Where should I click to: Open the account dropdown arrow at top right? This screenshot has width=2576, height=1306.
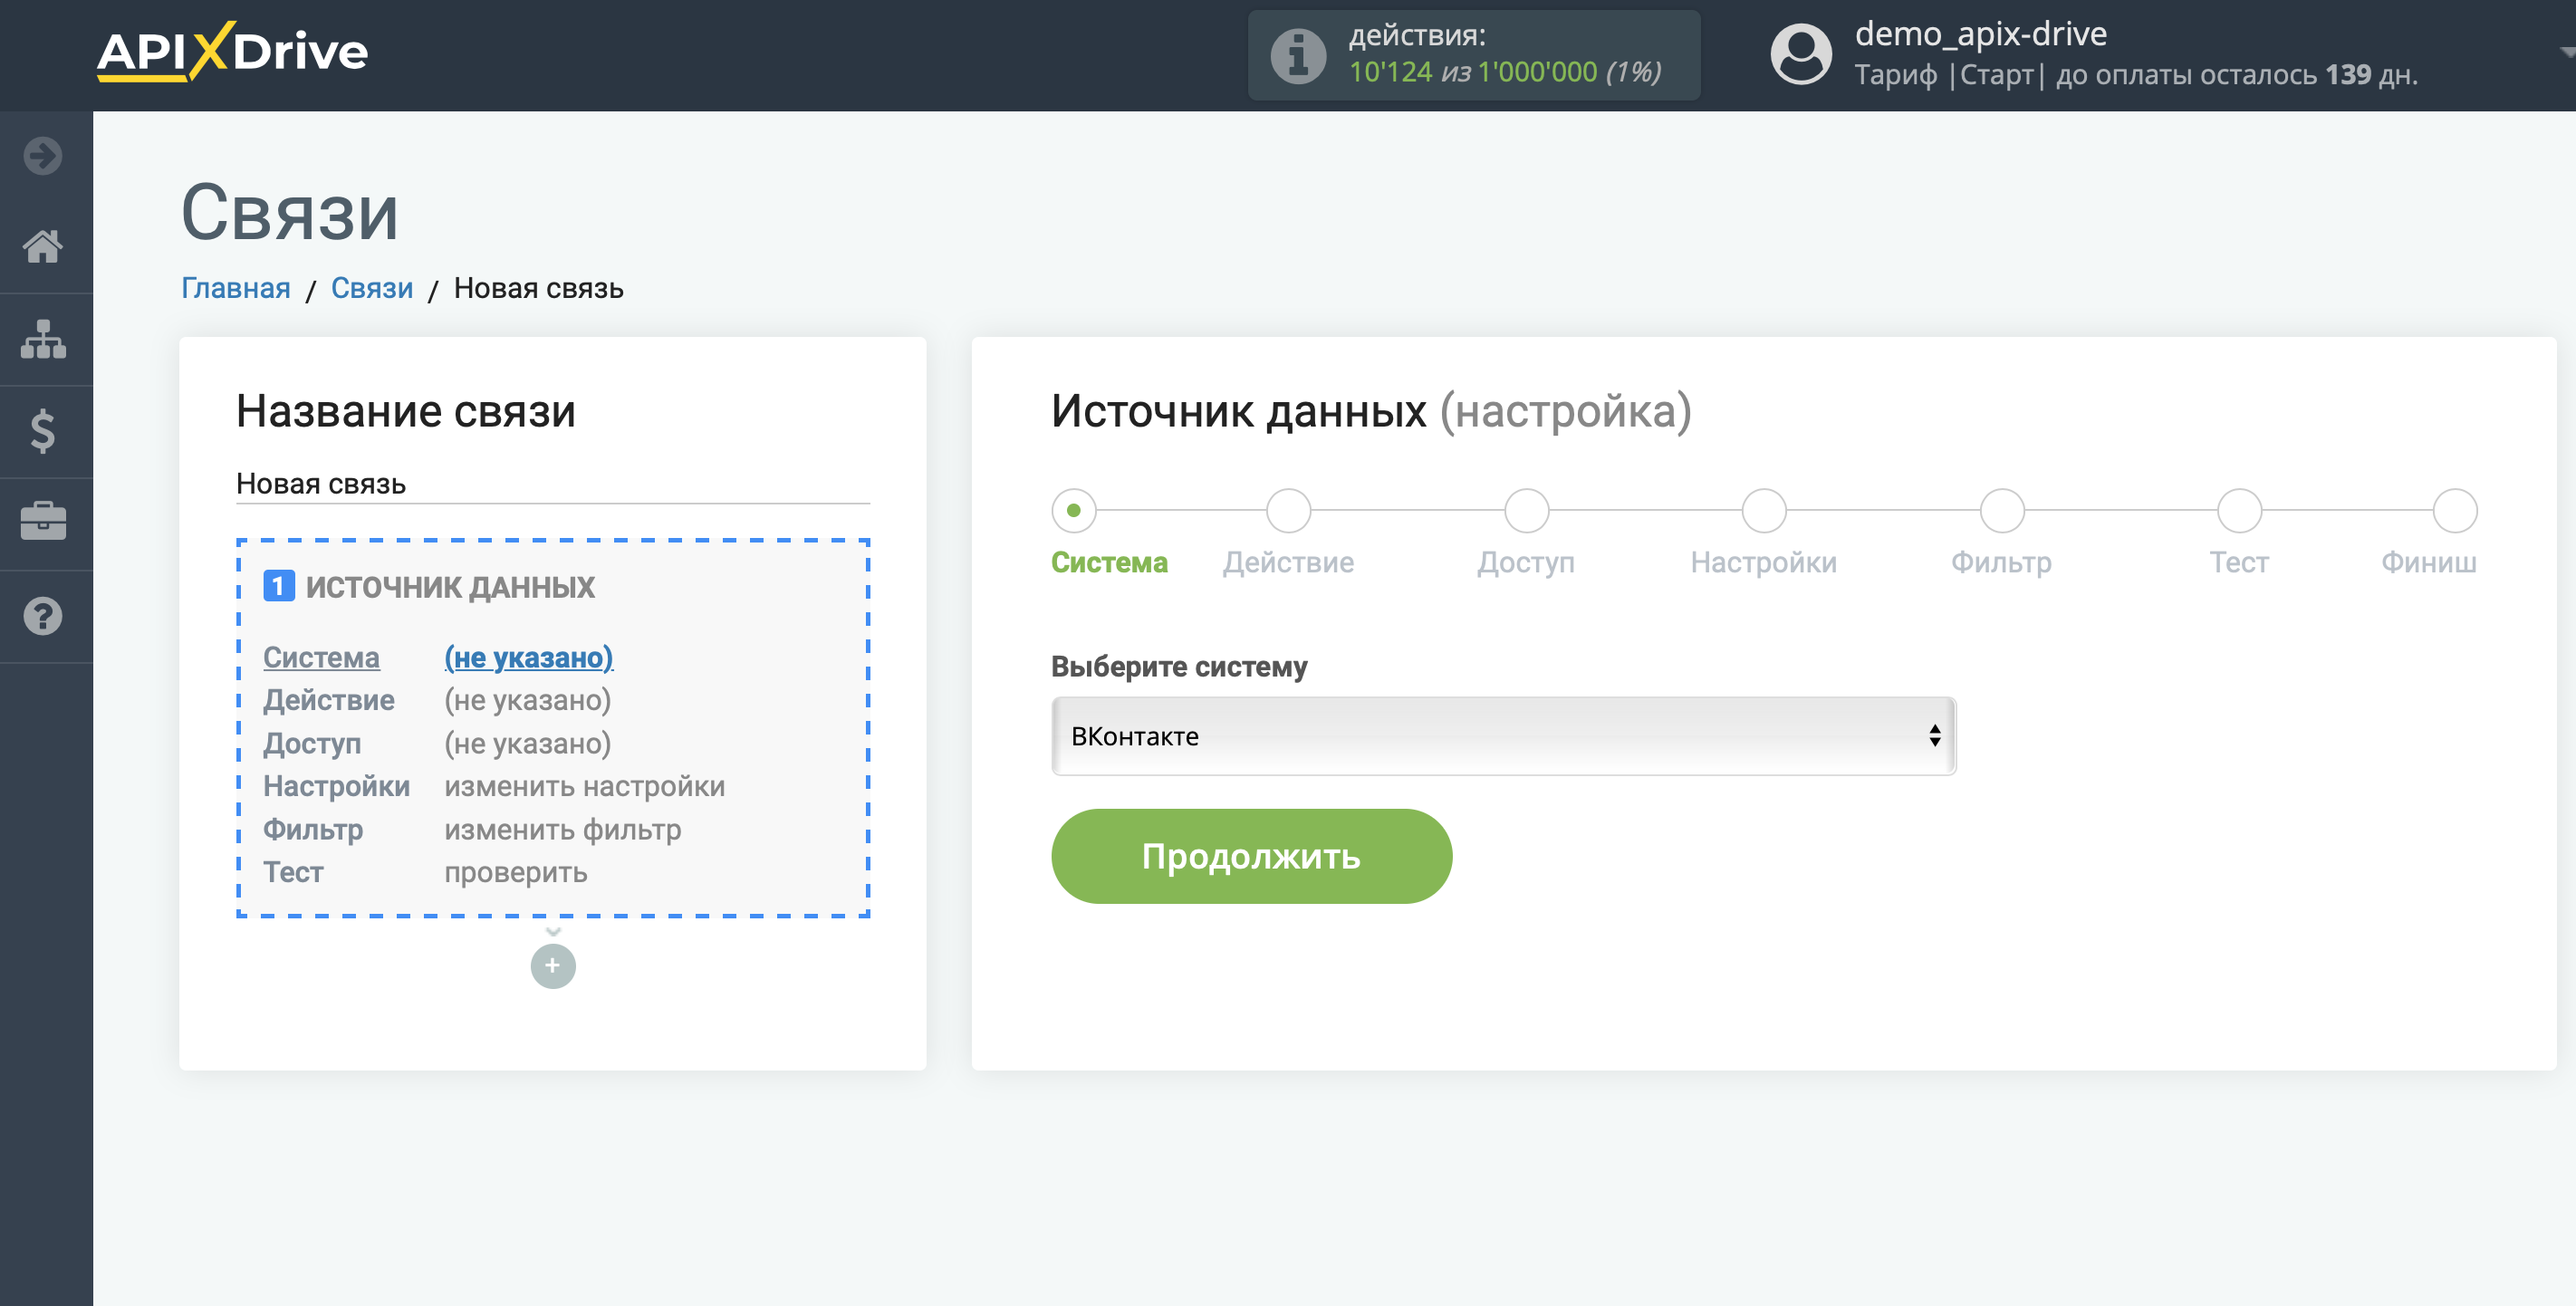click(2566, 52)
